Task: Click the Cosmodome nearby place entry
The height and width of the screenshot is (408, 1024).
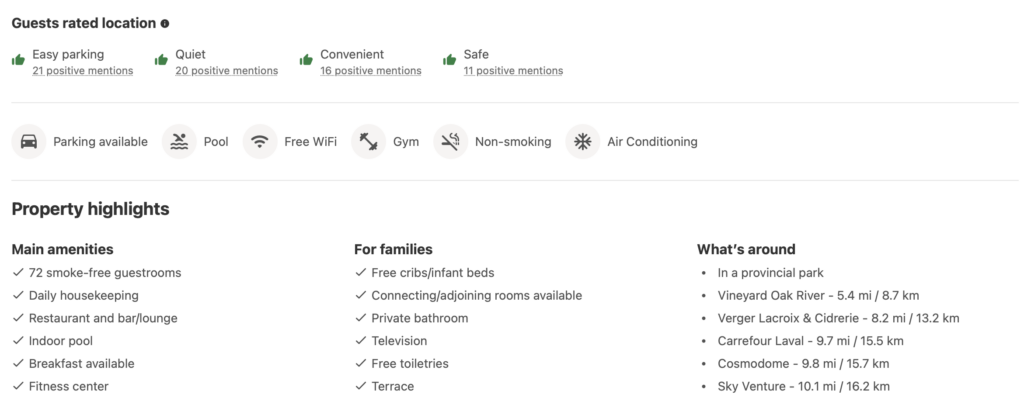Action: tap(803, 364)
